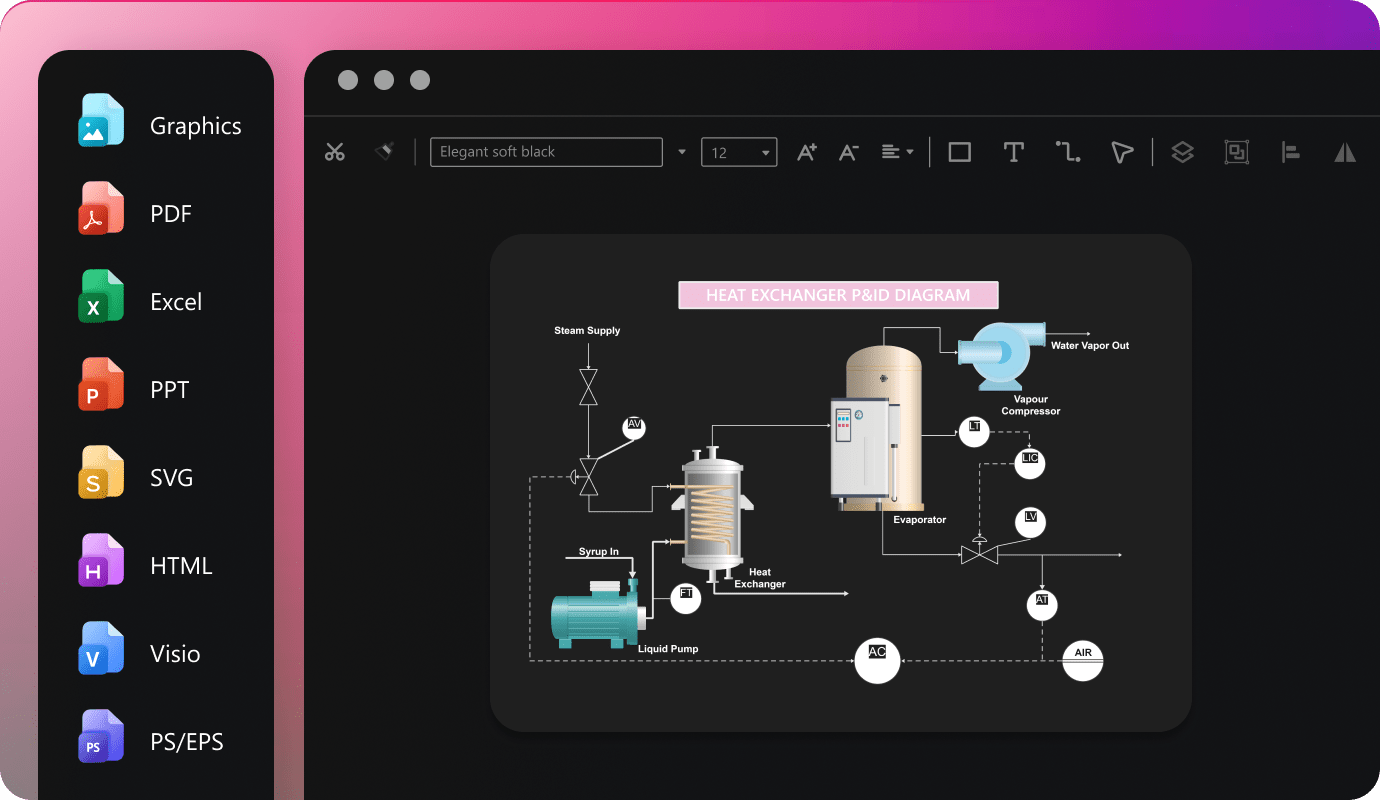Click the FT instrument circle
Viewport: 1380px width, 800px height.
click(686, 598)
